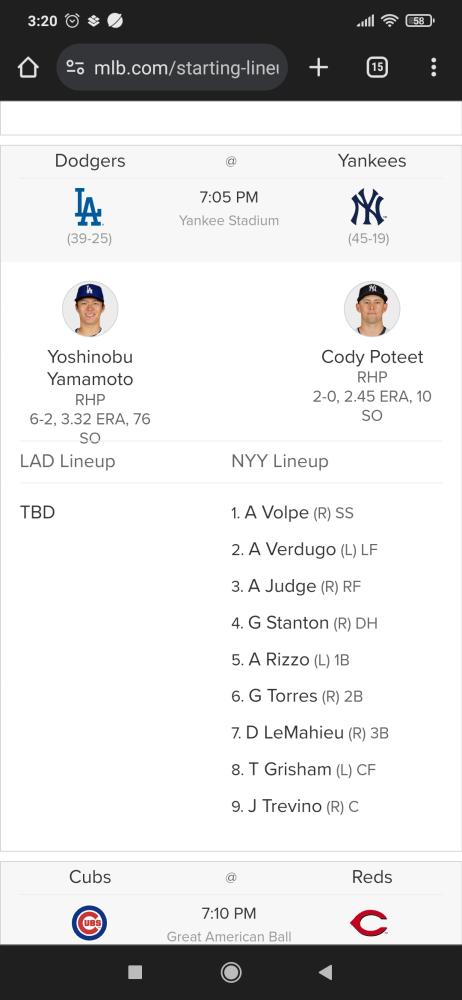Tap the Android recent apps square button
This screenshot has height=1000, width=462.
click(135, 972)
